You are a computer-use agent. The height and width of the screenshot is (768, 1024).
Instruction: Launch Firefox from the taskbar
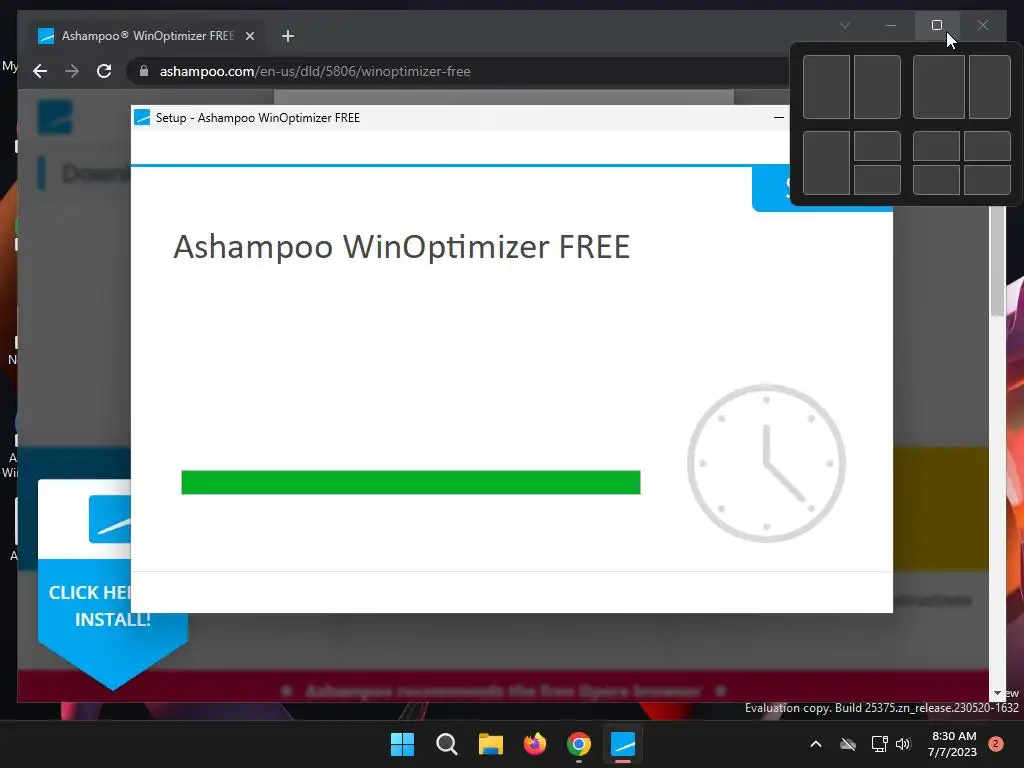(x=535, y=744)
